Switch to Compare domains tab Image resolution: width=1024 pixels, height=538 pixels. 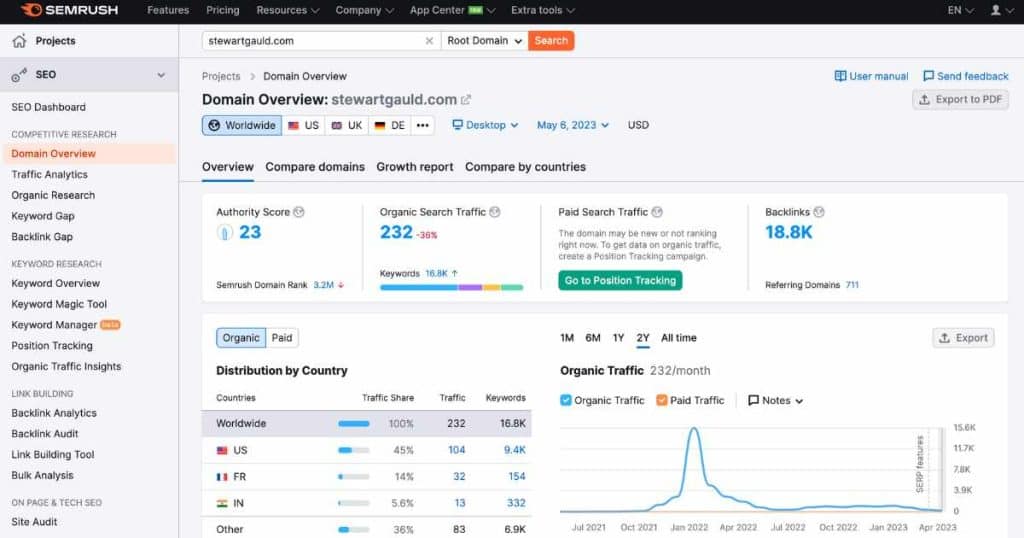pos(315,167)
